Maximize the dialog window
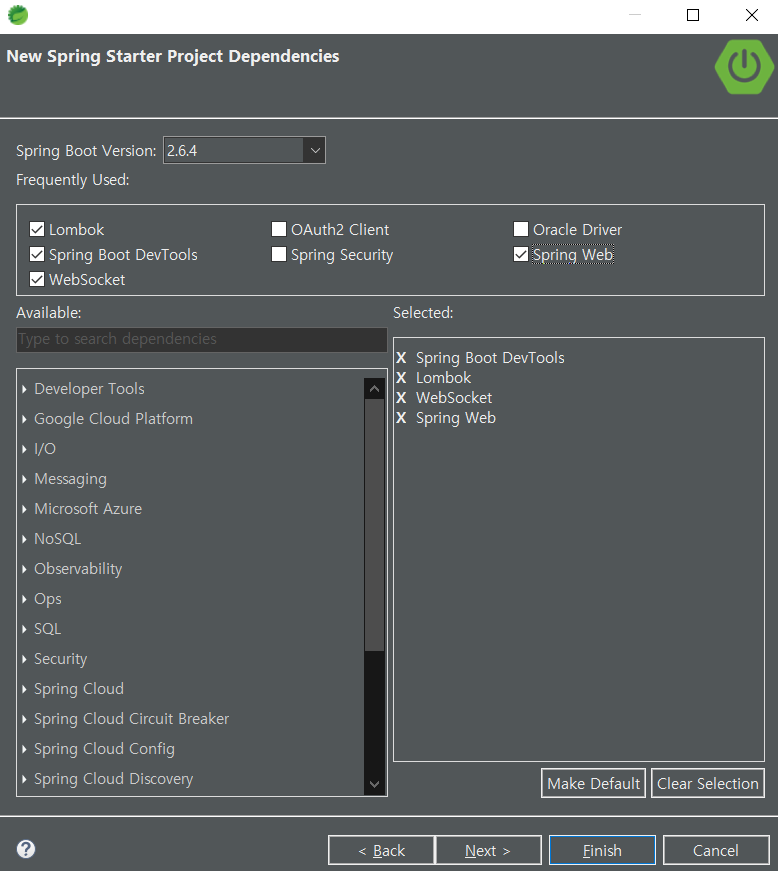778x871 pixels. click(692, 15)
